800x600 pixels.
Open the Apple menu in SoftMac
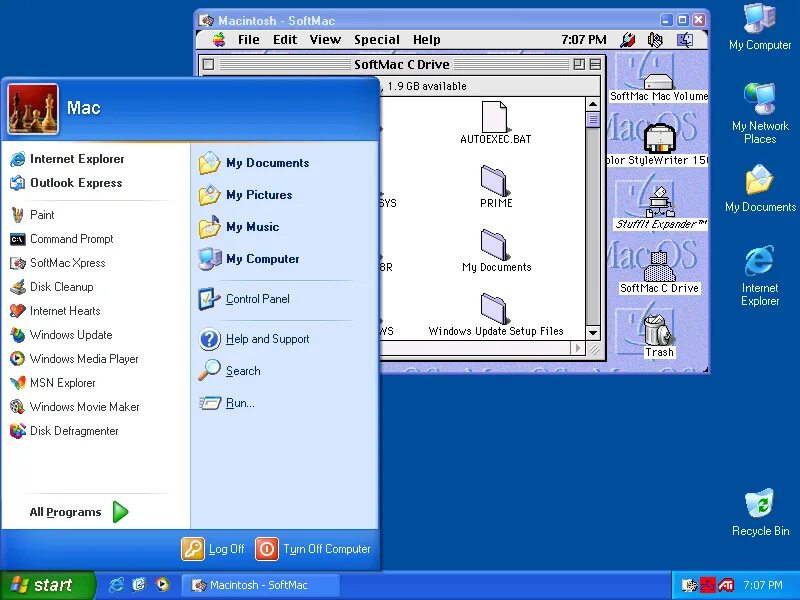219,40
